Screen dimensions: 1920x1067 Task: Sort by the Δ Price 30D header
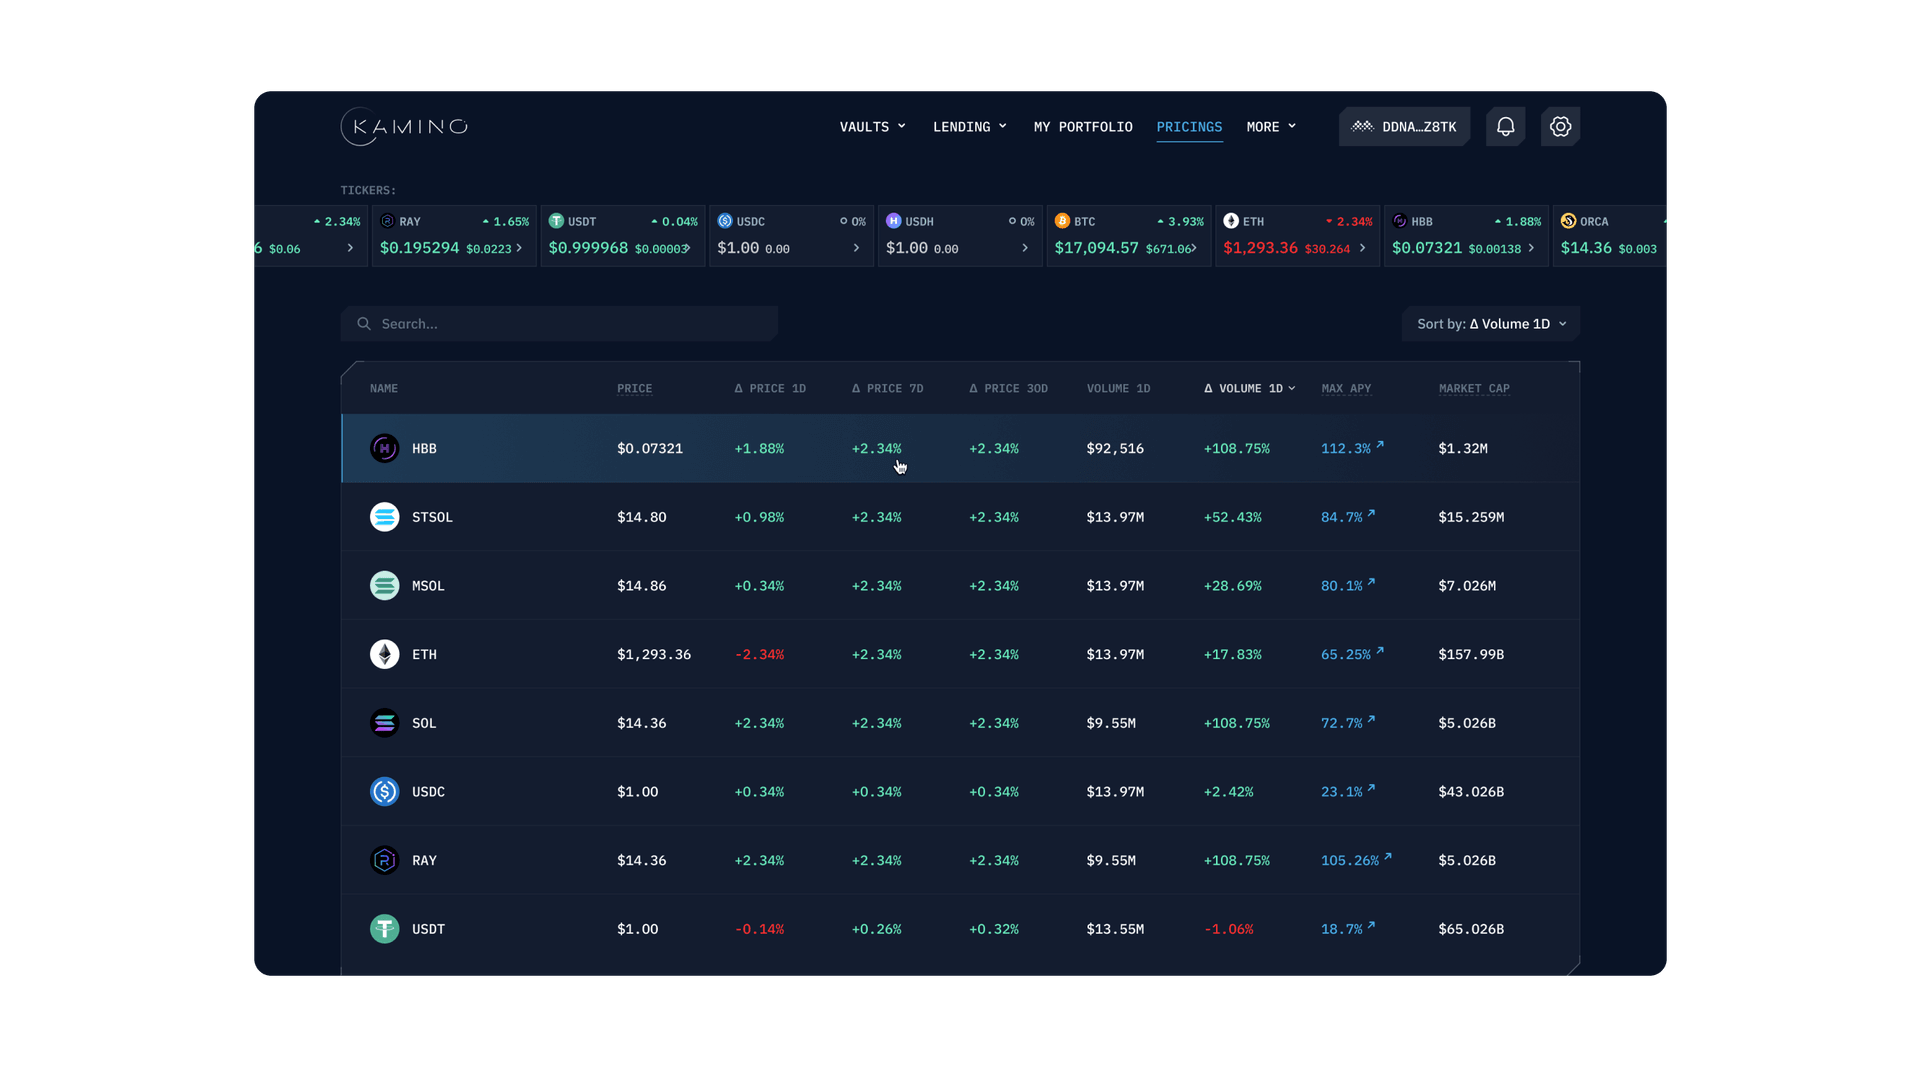click(1008, 389)
